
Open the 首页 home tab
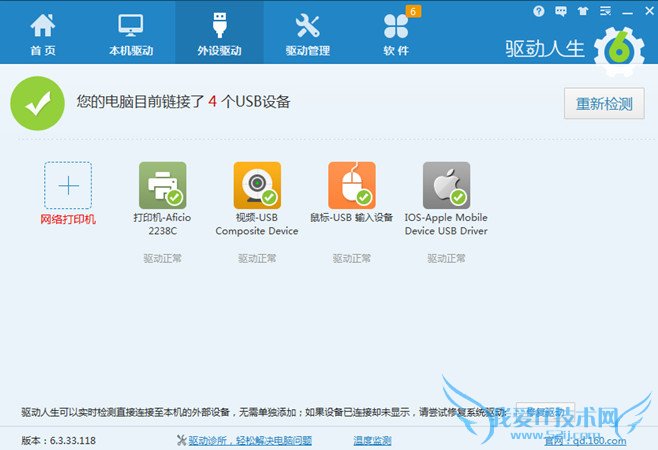43,34
